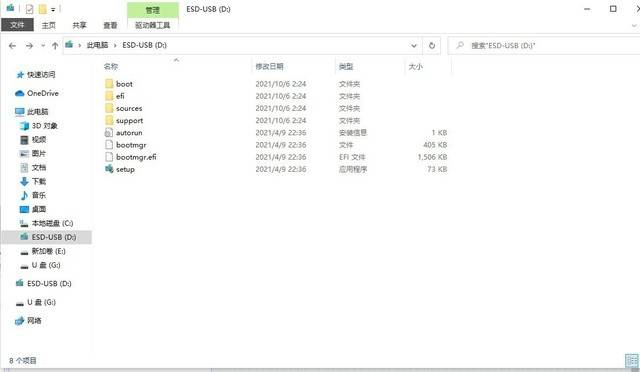Refresh the ESD-USB (D:) folder view

432,46
